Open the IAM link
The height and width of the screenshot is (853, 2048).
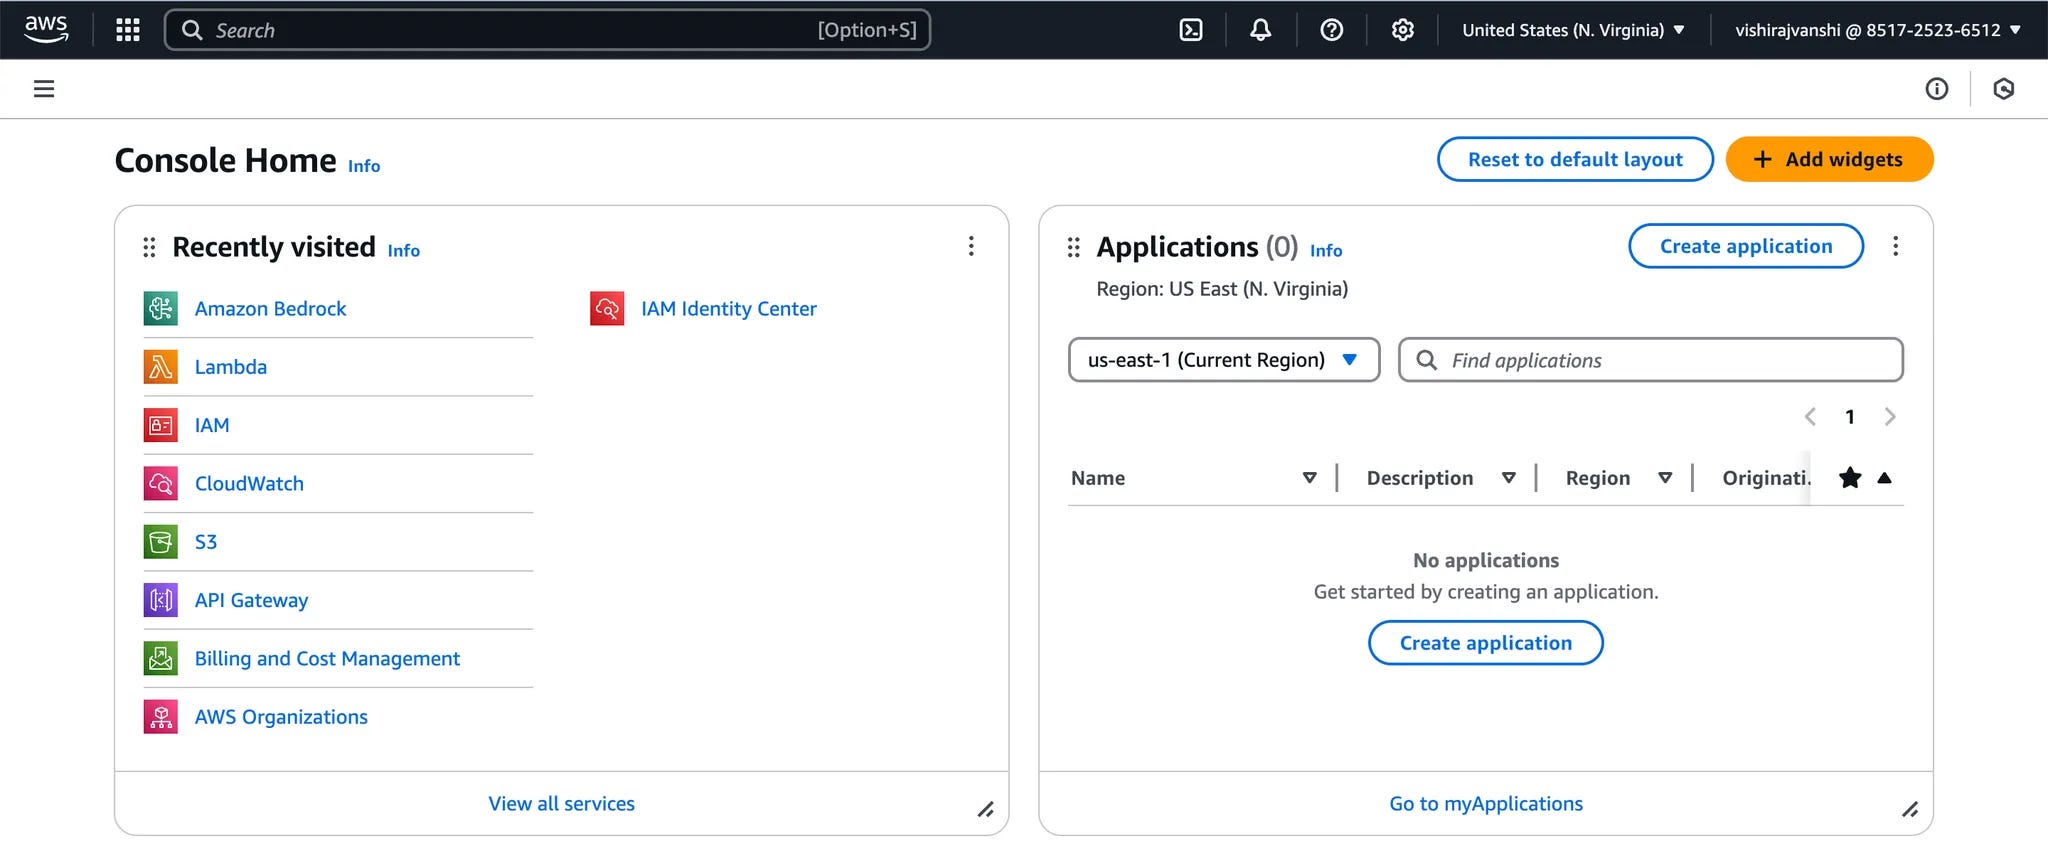pos(212,425)
